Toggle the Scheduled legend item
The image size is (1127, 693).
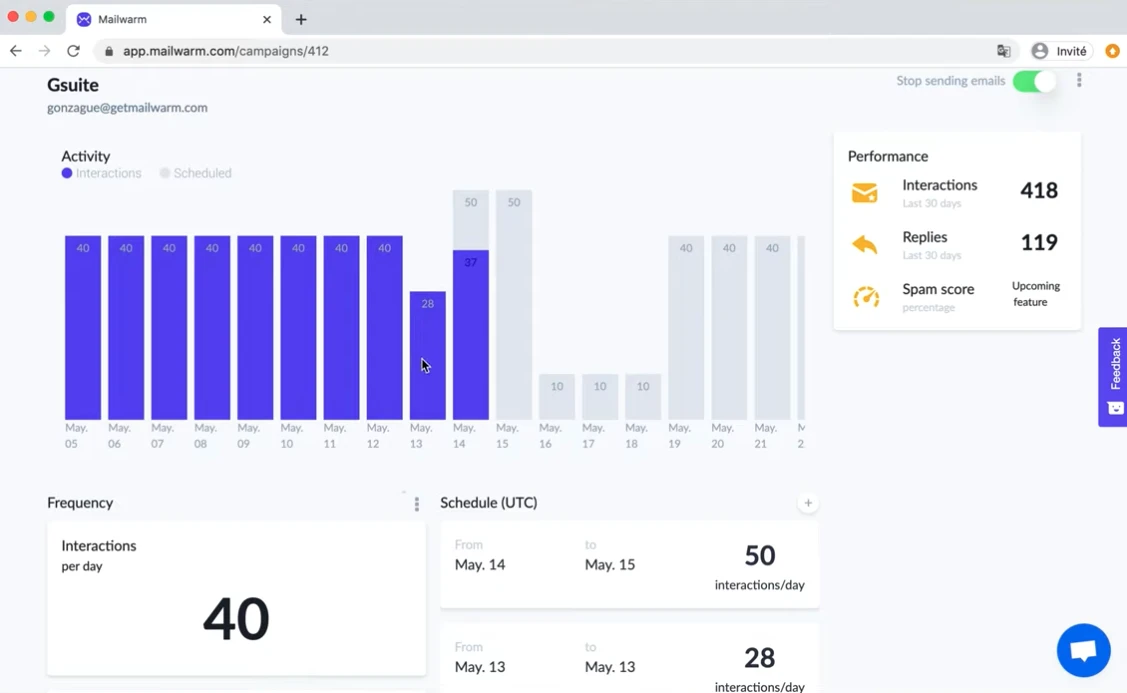pos(195,173)
